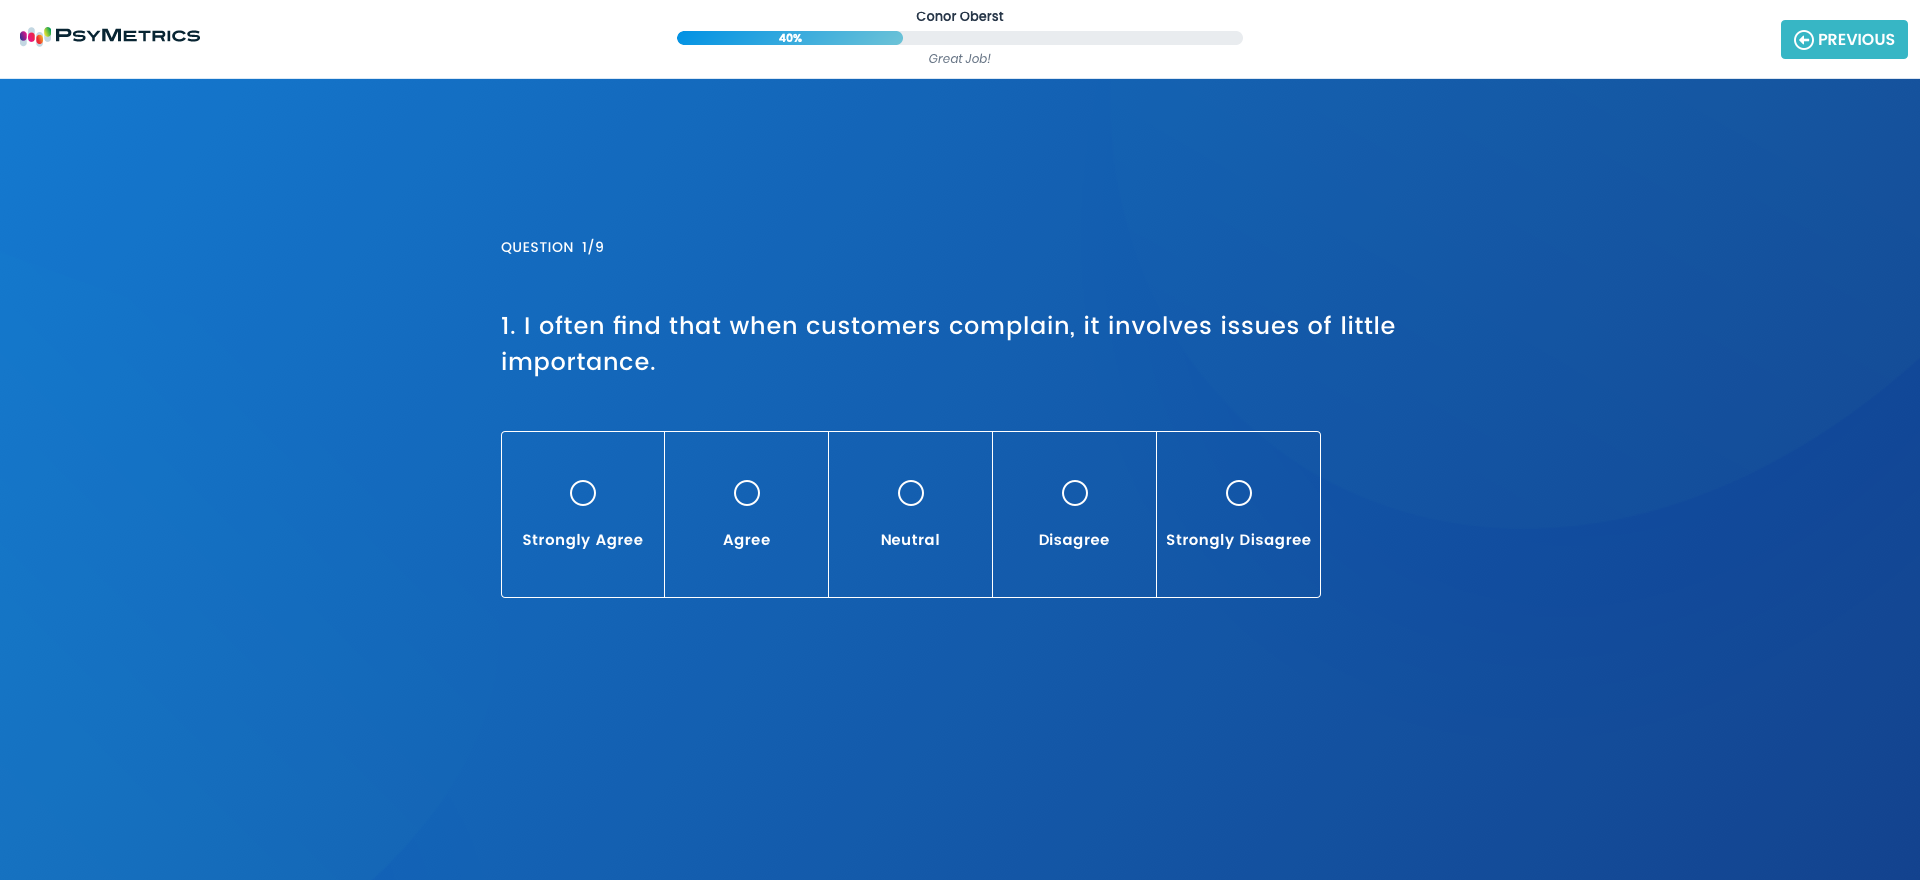Pick the Neutral radio circle
Screen dimensions: 1920x880
click(911, 493)
